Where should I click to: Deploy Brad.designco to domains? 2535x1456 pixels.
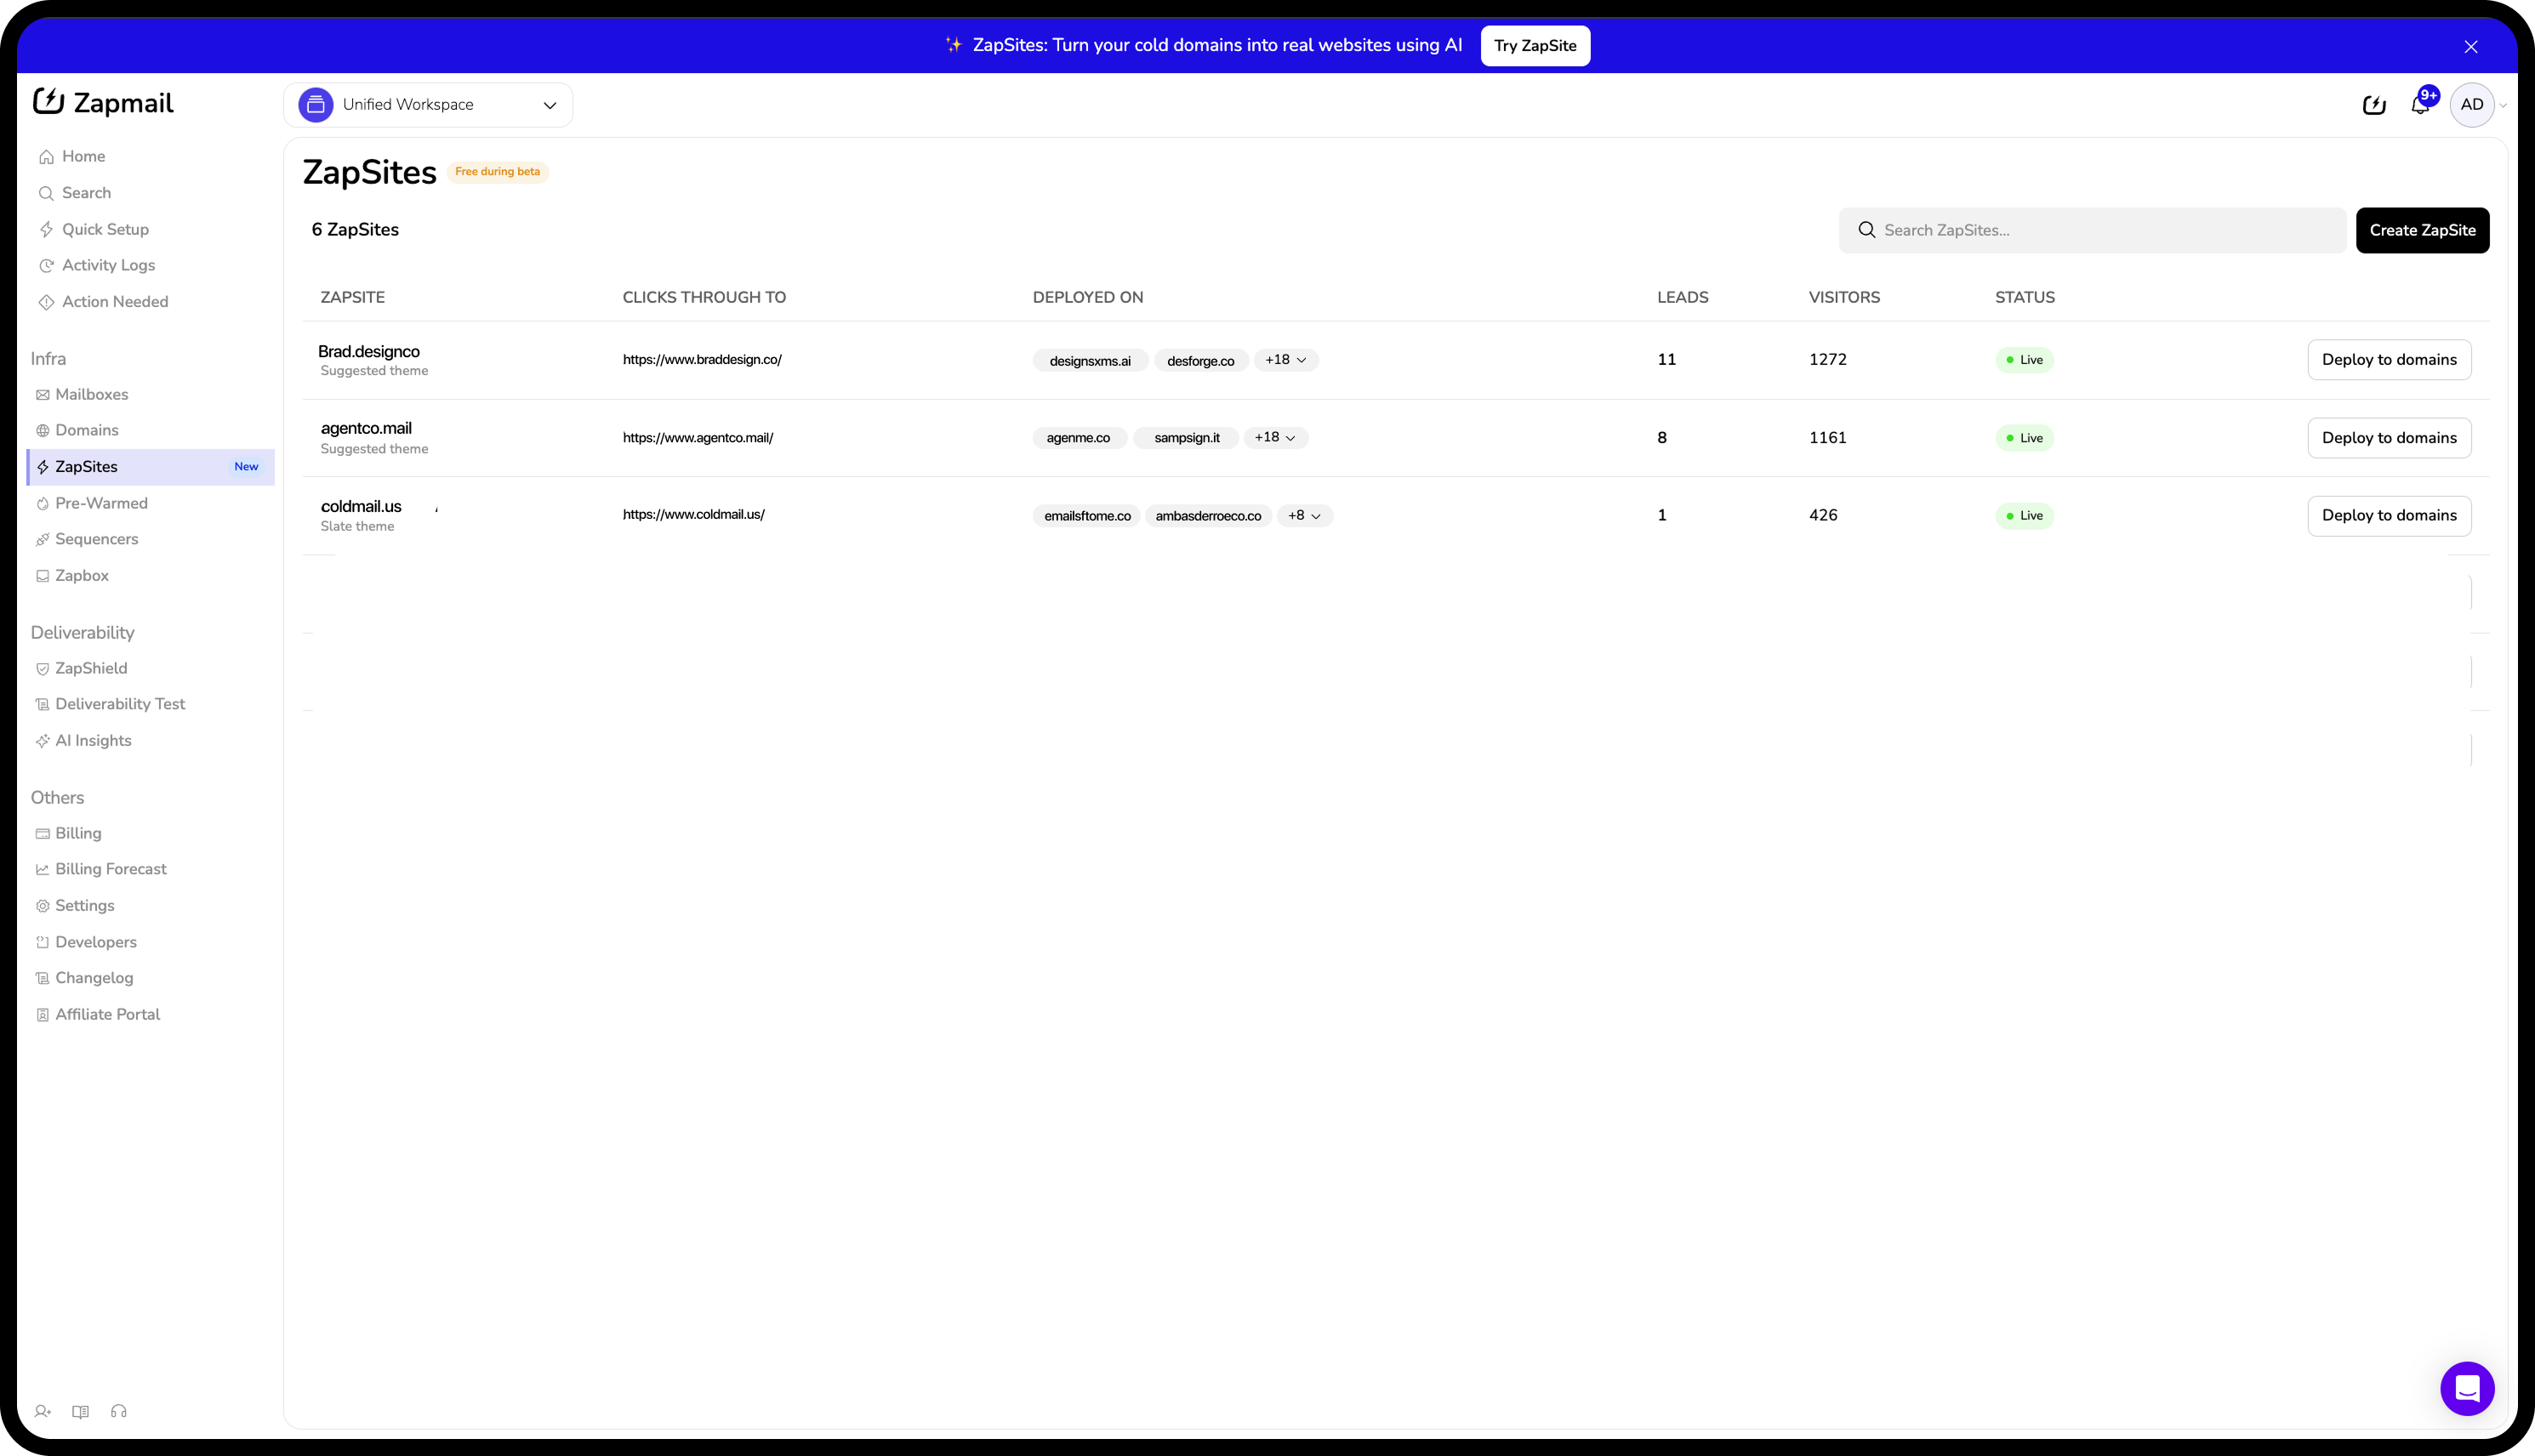[2389, 360]
